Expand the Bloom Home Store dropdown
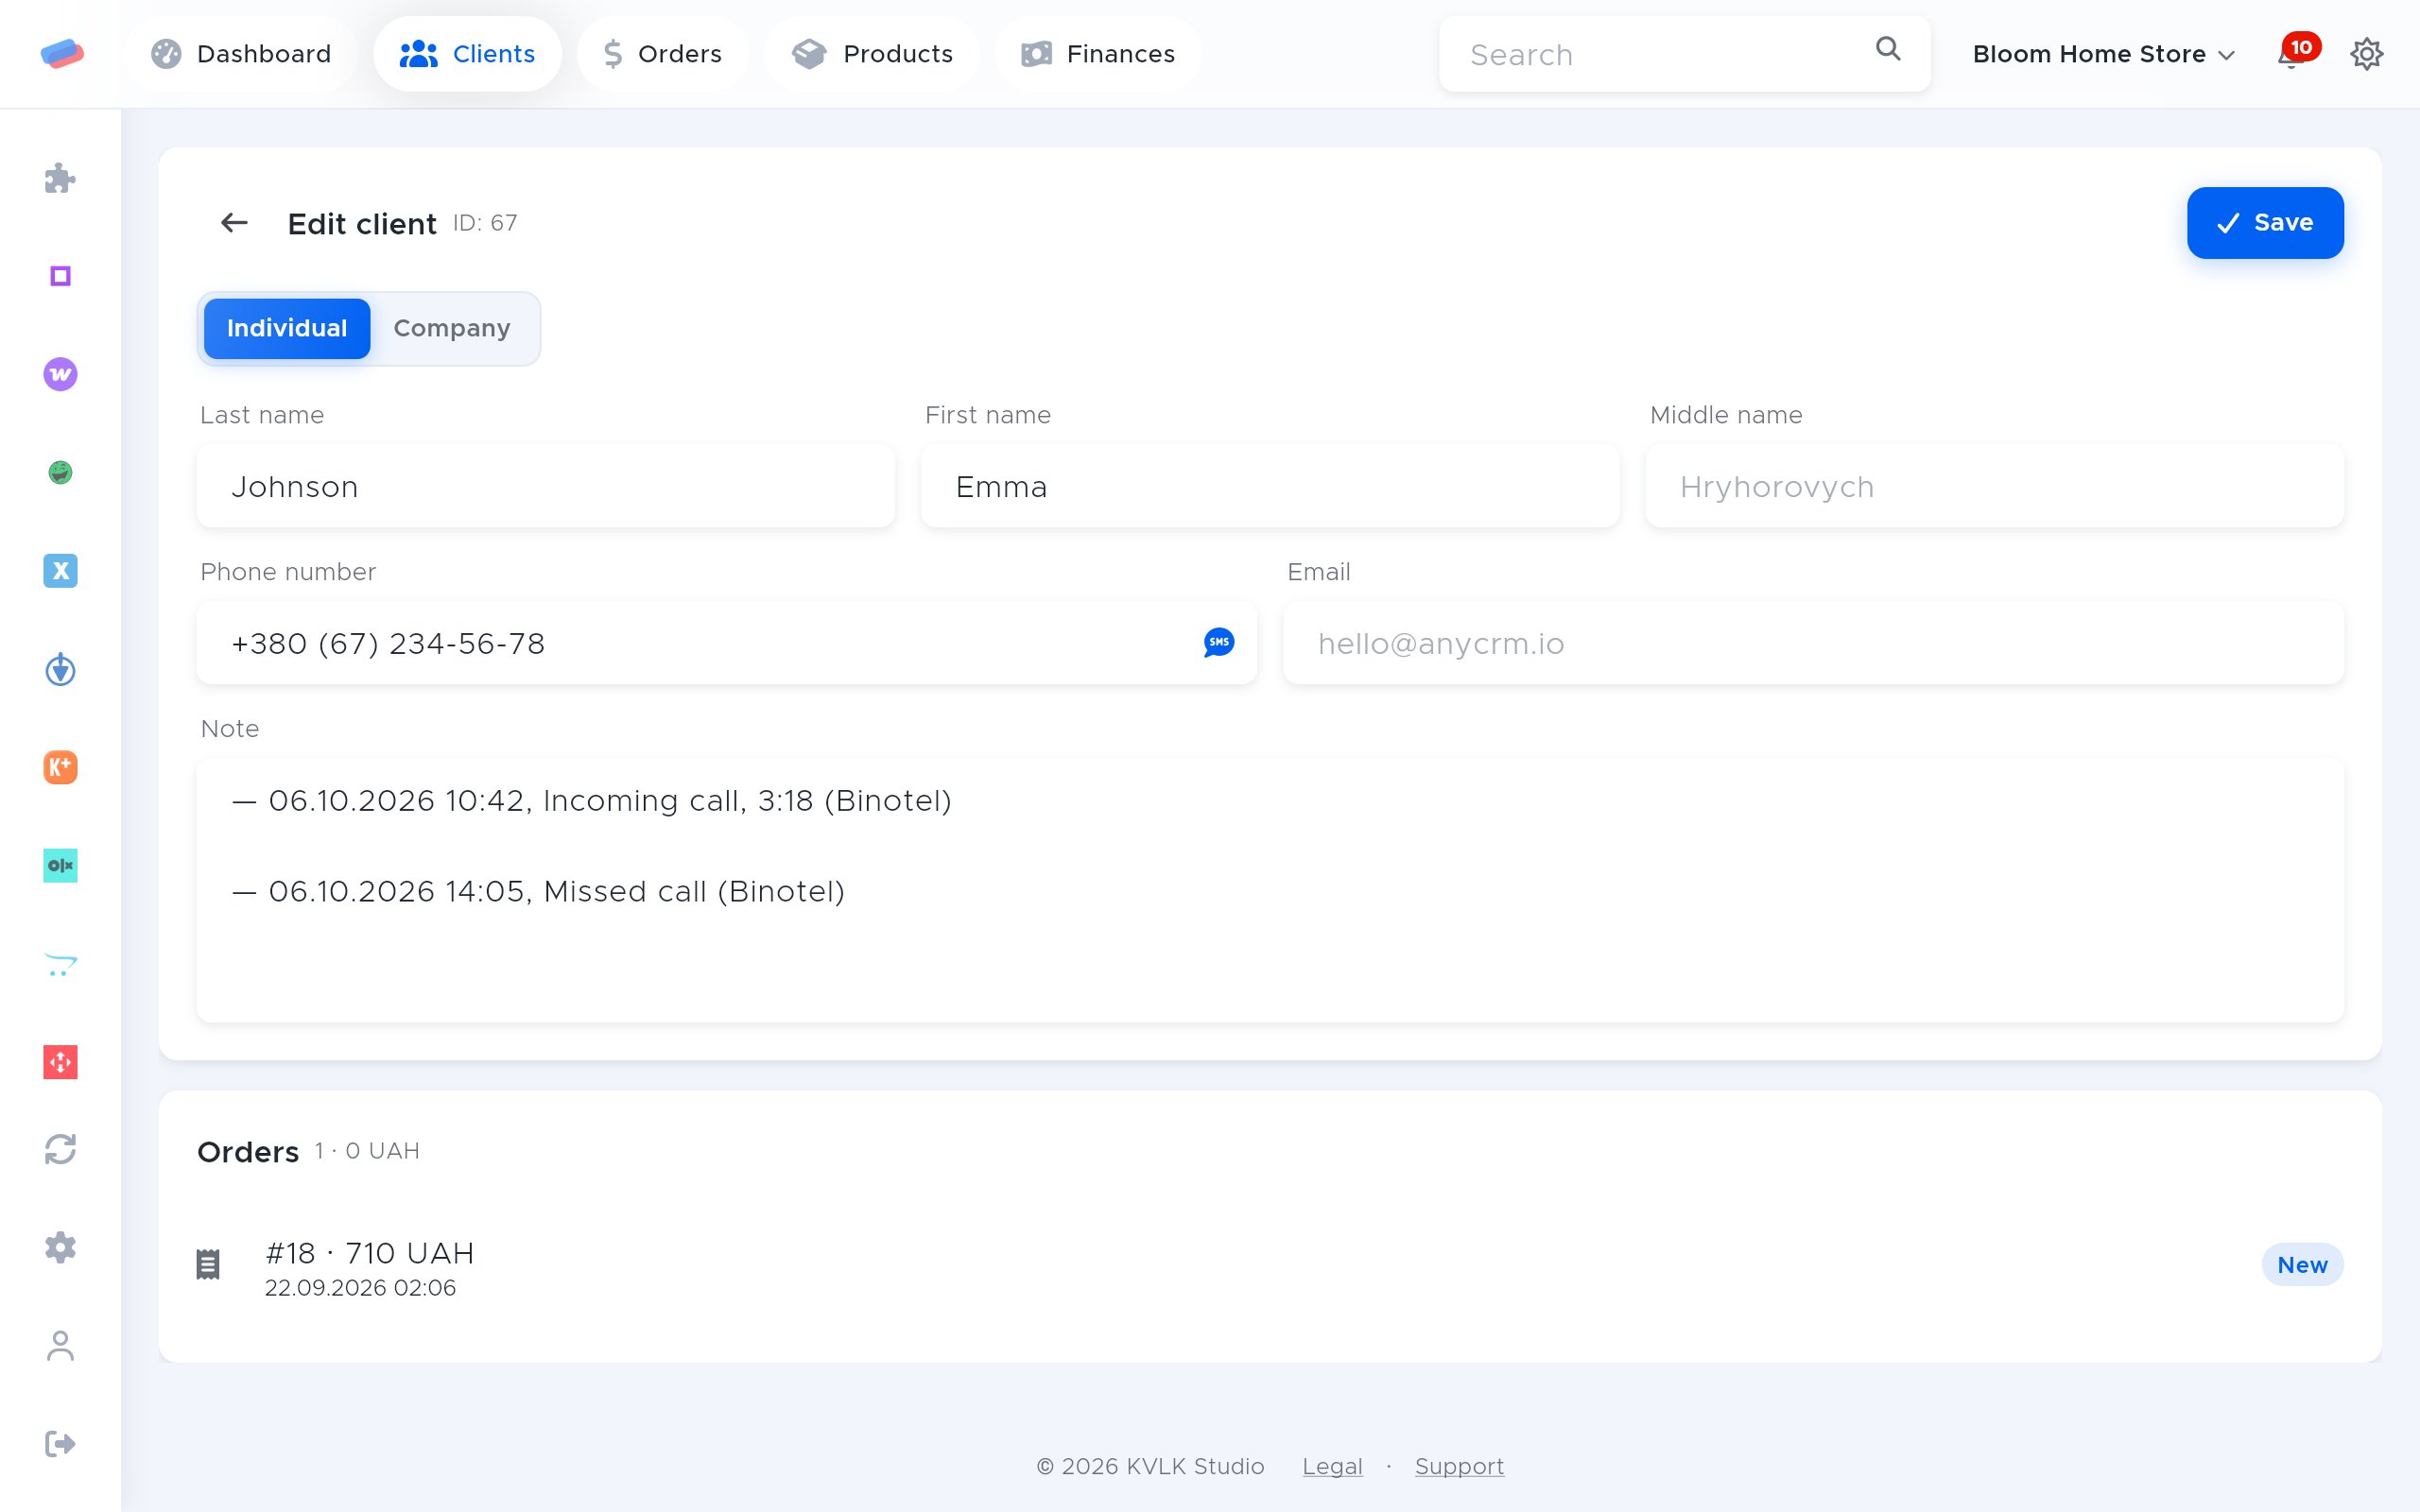This screenshot has height=1512, width=2420. click(x=2103, y=54)
